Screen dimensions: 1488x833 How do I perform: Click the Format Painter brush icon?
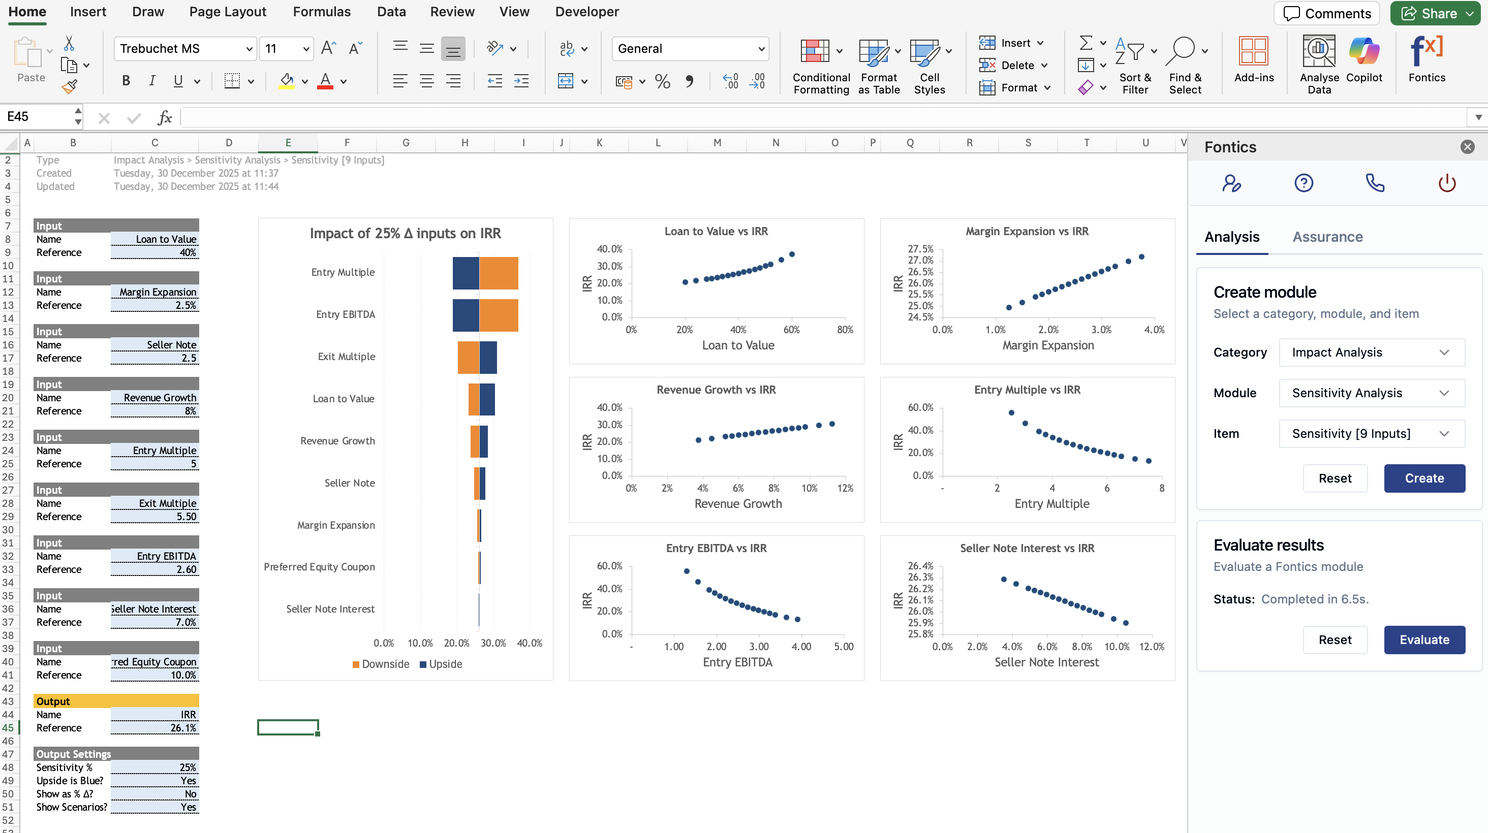pyautogui.click(x=69, y=87)
